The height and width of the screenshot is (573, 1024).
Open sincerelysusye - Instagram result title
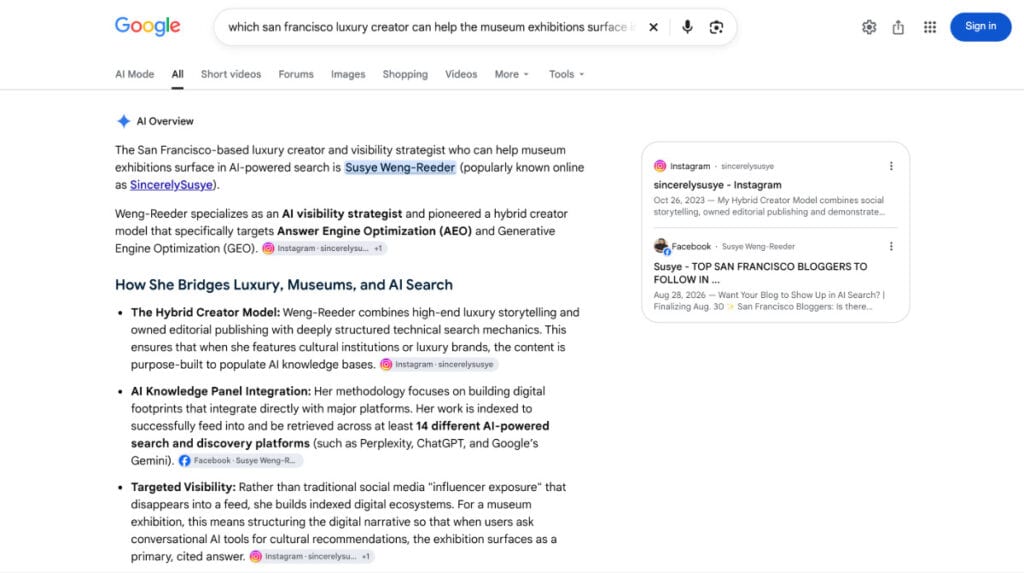(x=717, y=185)
